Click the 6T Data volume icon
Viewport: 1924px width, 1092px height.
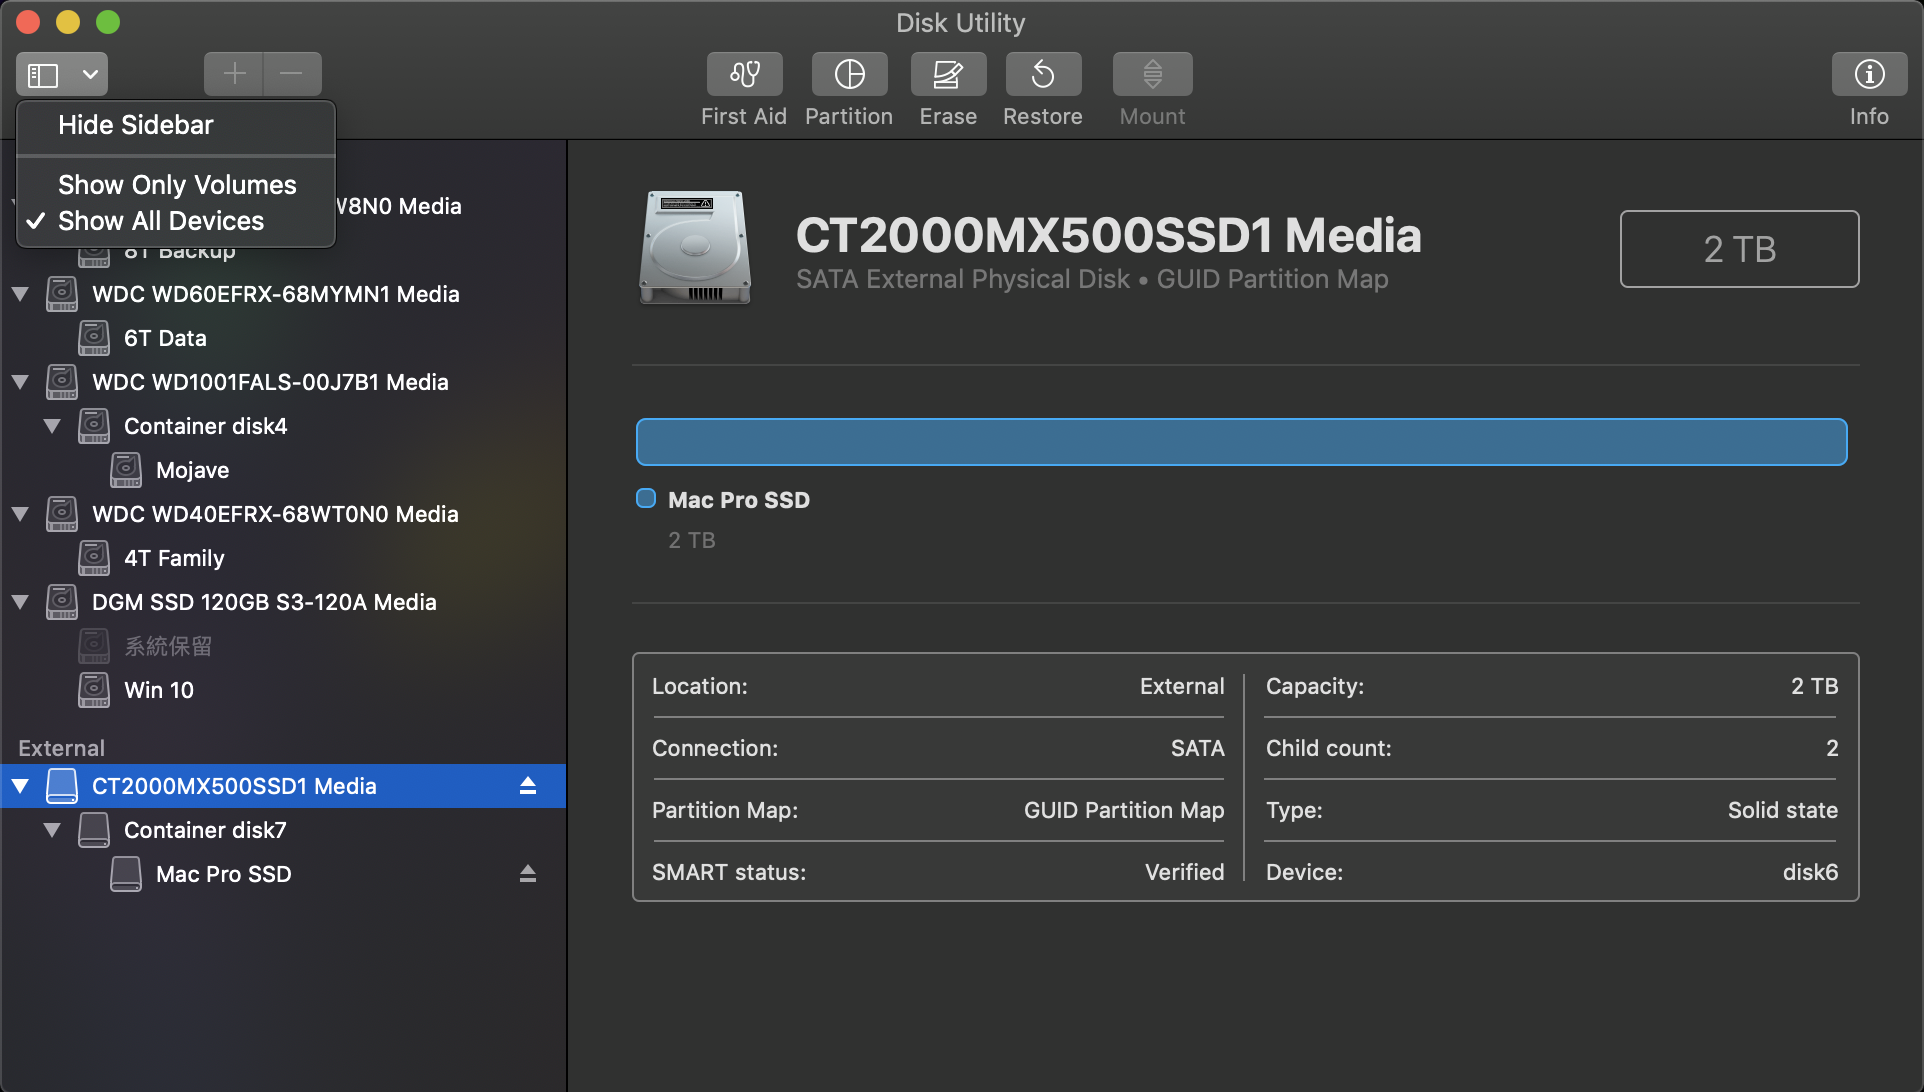point(94,338)
